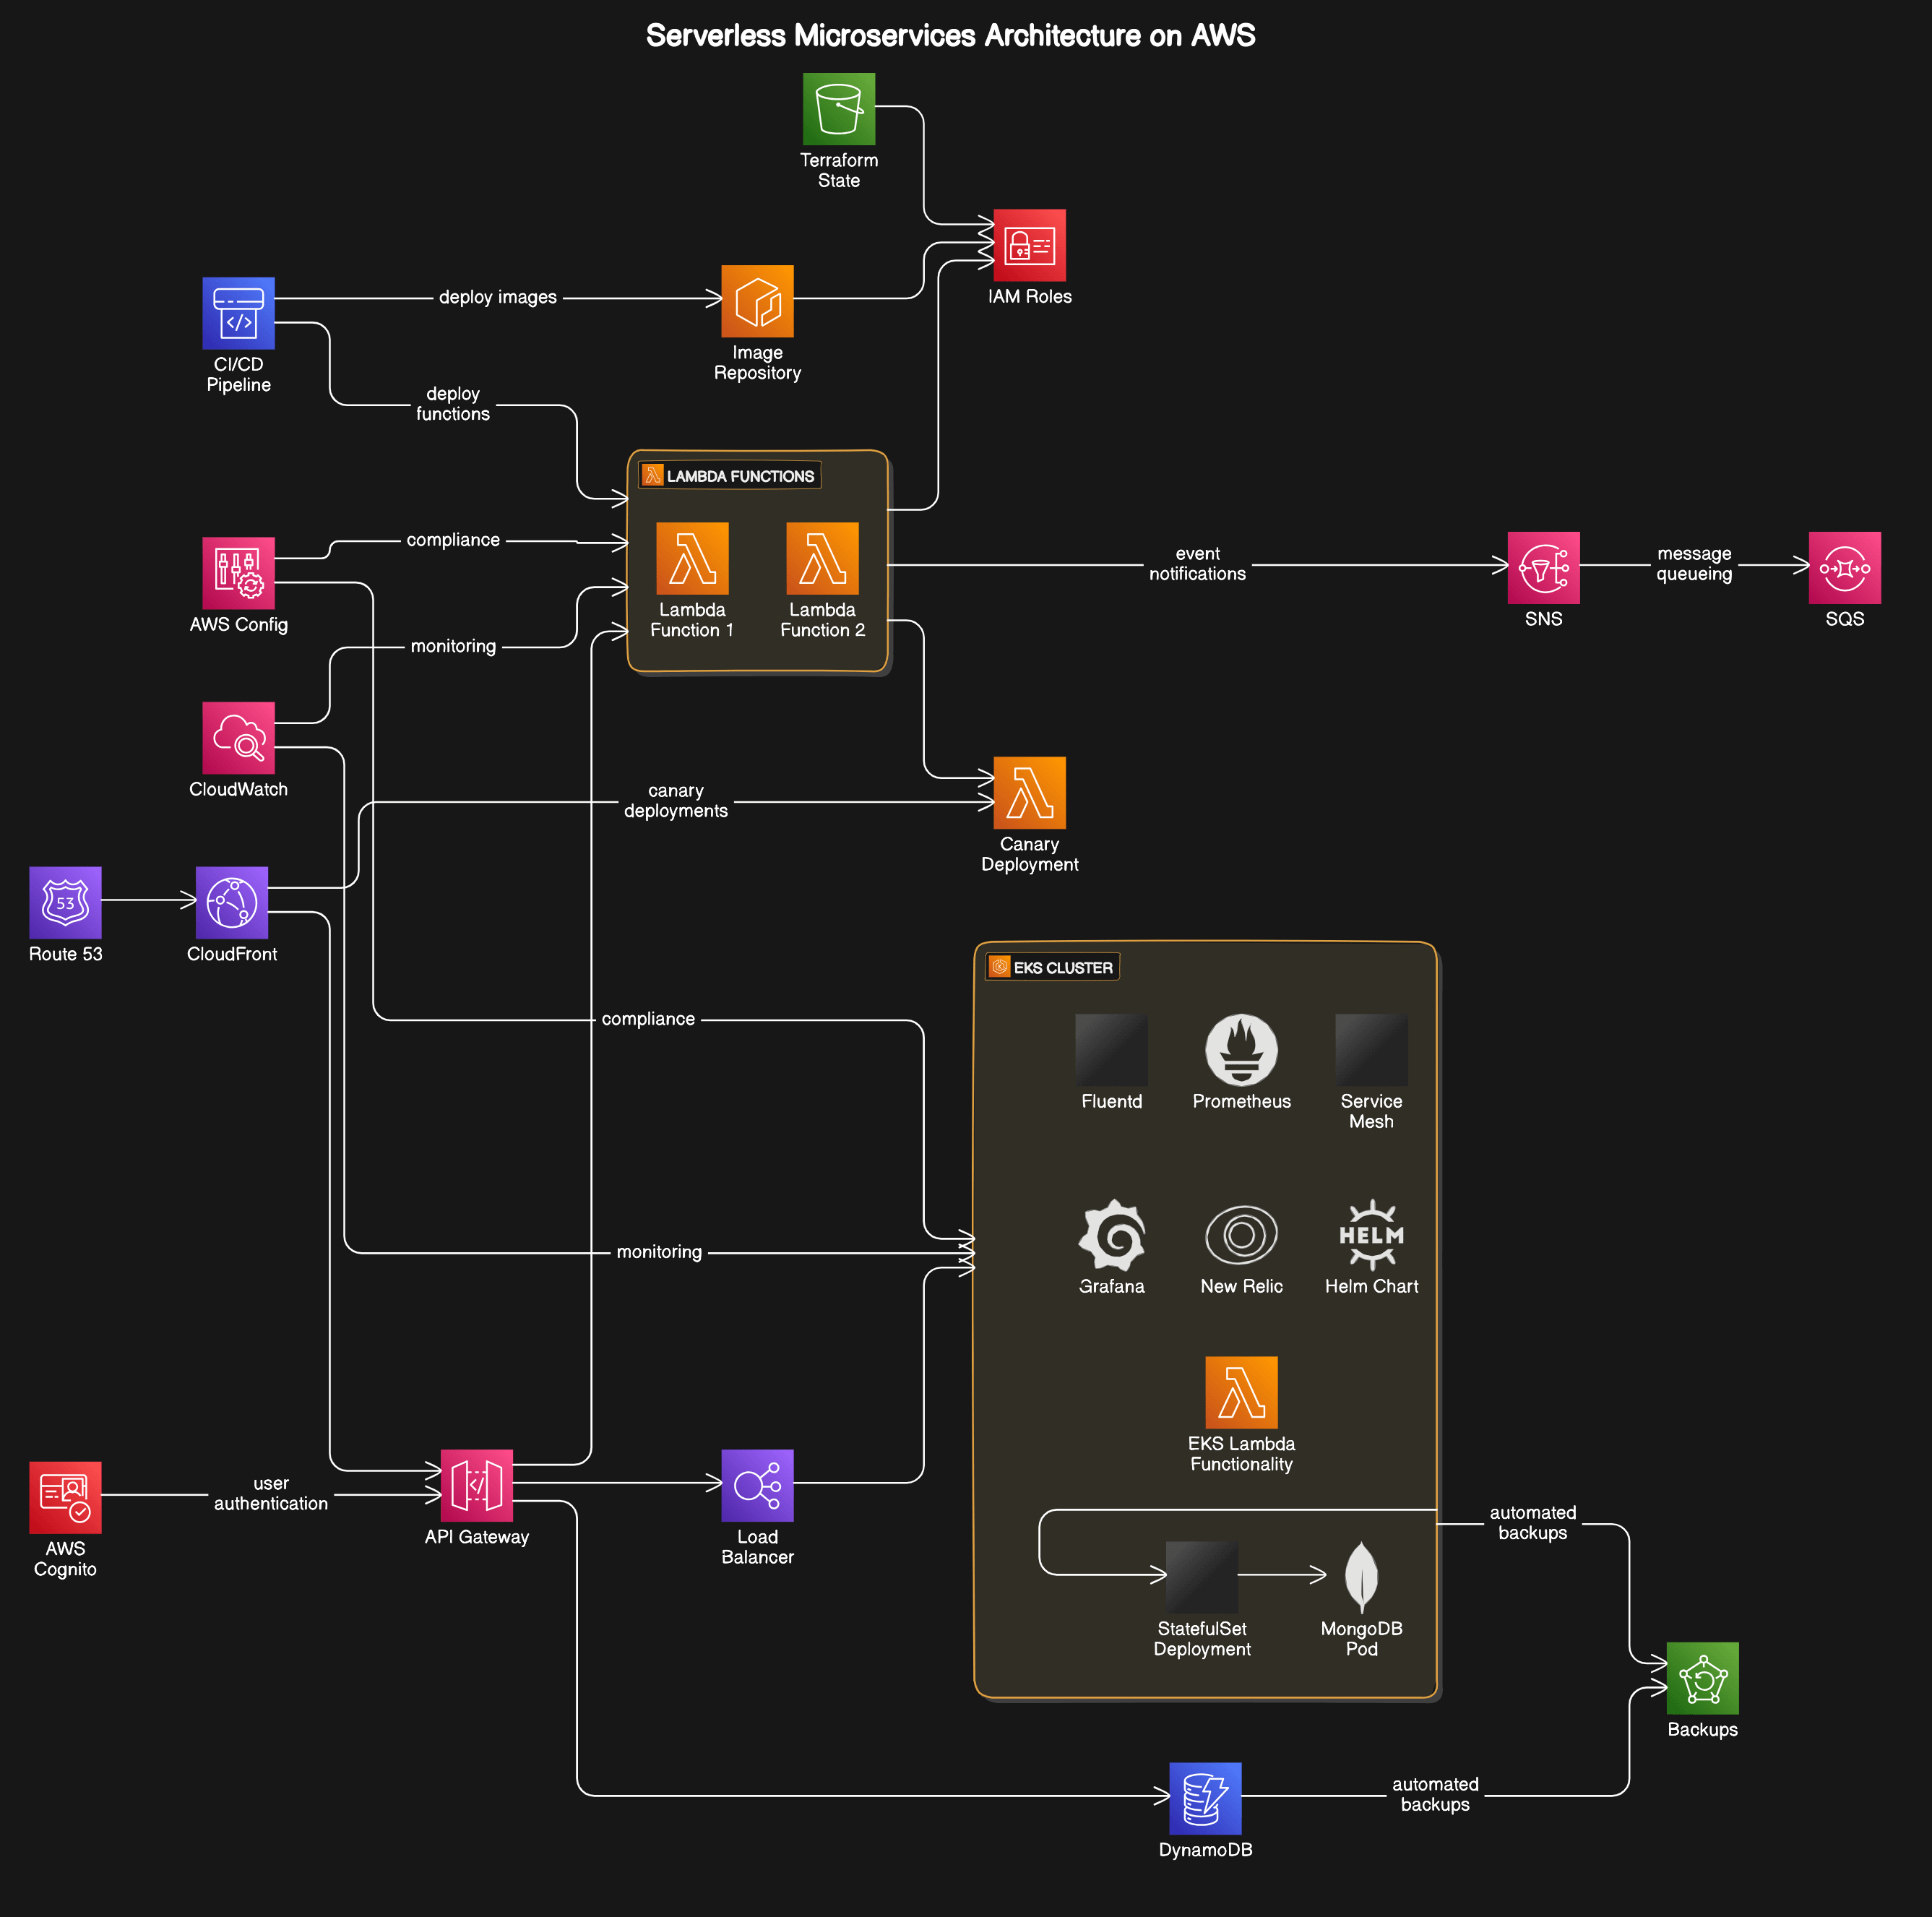Select the Prometheus icon inside EKS Cluster
The width and height of the screenshot is (1932, 1917).
point(1241,1048)
